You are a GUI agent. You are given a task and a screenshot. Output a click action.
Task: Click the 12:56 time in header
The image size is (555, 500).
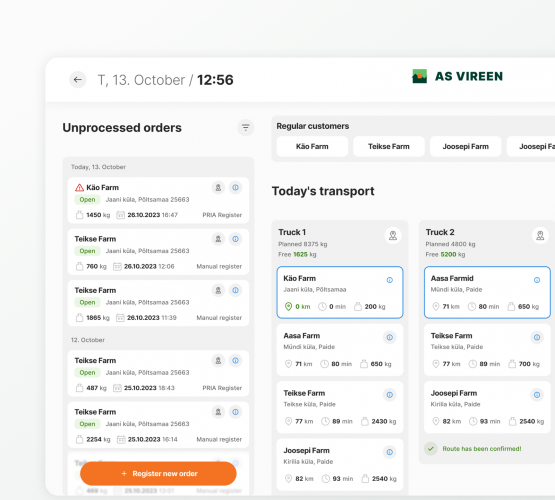click(x=215, y=80)
